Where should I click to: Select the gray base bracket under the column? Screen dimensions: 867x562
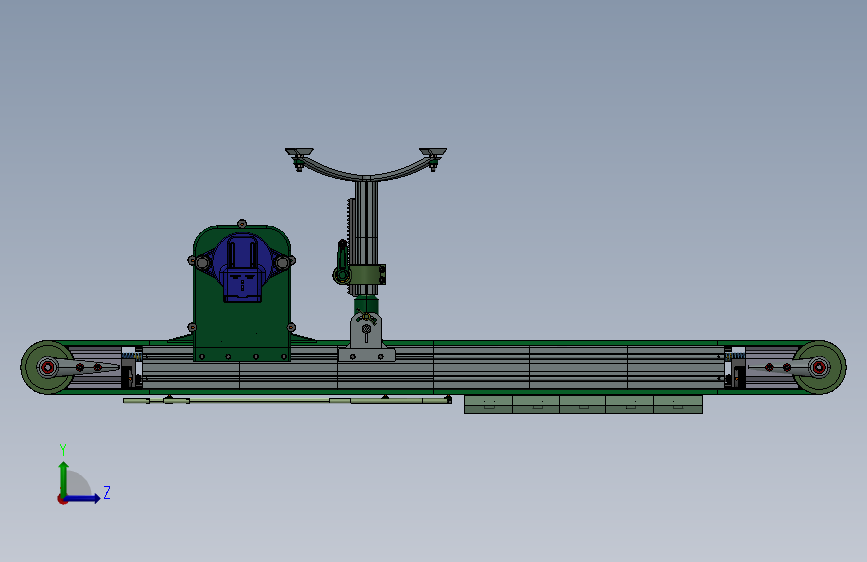[x=366, y=337]
